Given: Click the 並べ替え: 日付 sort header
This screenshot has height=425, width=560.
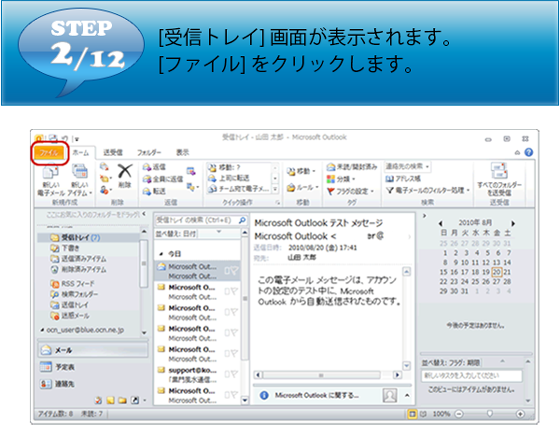Looking at the screenshot, I should (176, 234).
